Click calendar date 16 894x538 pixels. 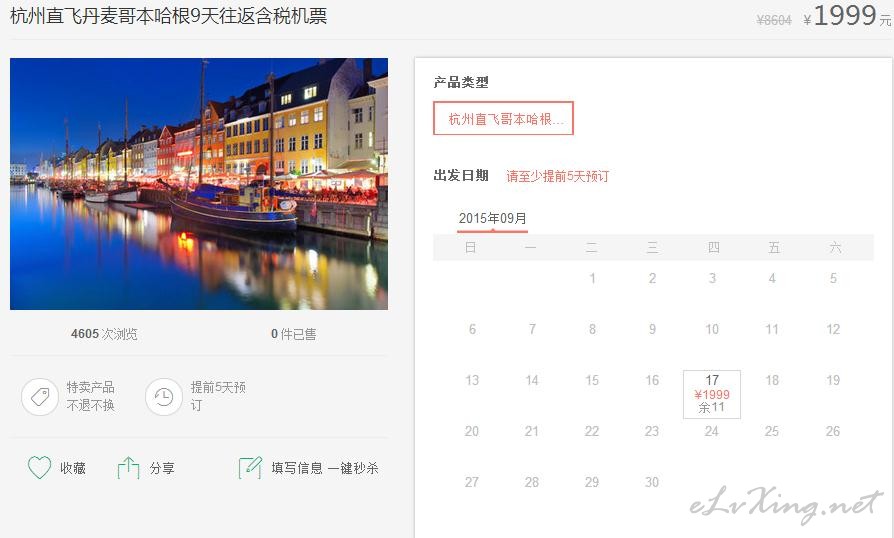(x=652, y=380)
